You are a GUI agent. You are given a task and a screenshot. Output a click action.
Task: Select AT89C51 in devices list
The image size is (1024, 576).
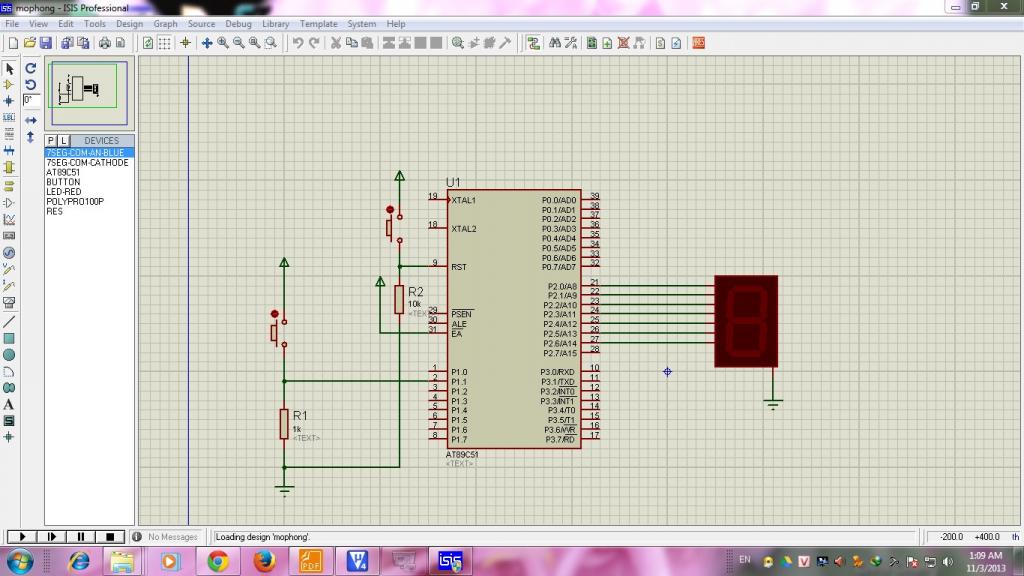[x=63, y=172]
